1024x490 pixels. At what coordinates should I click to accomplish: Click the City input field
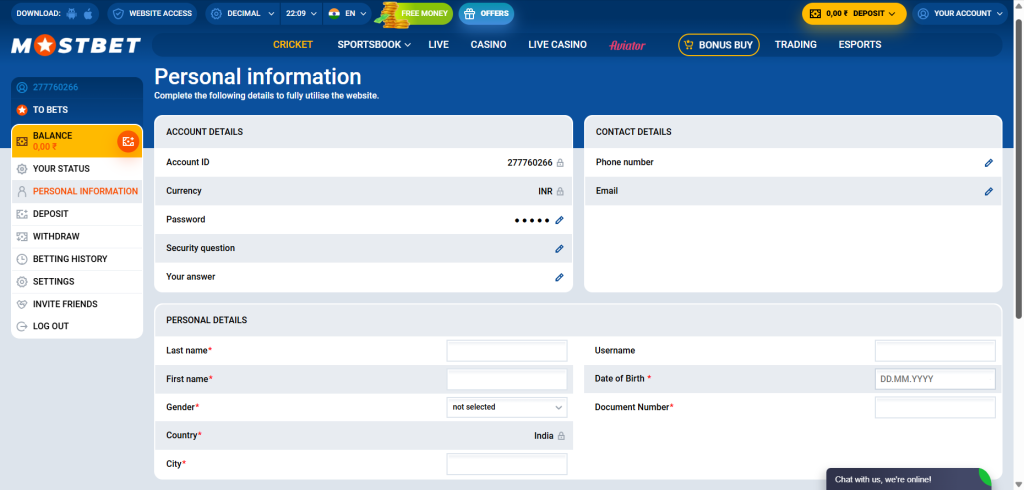point(507,464)
